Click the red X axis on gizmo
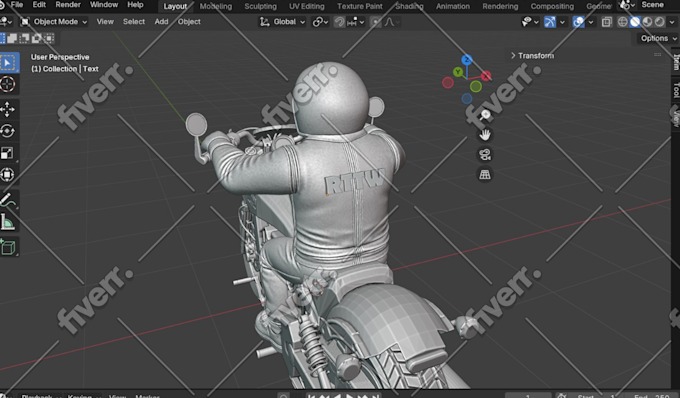 pos(486,76)
